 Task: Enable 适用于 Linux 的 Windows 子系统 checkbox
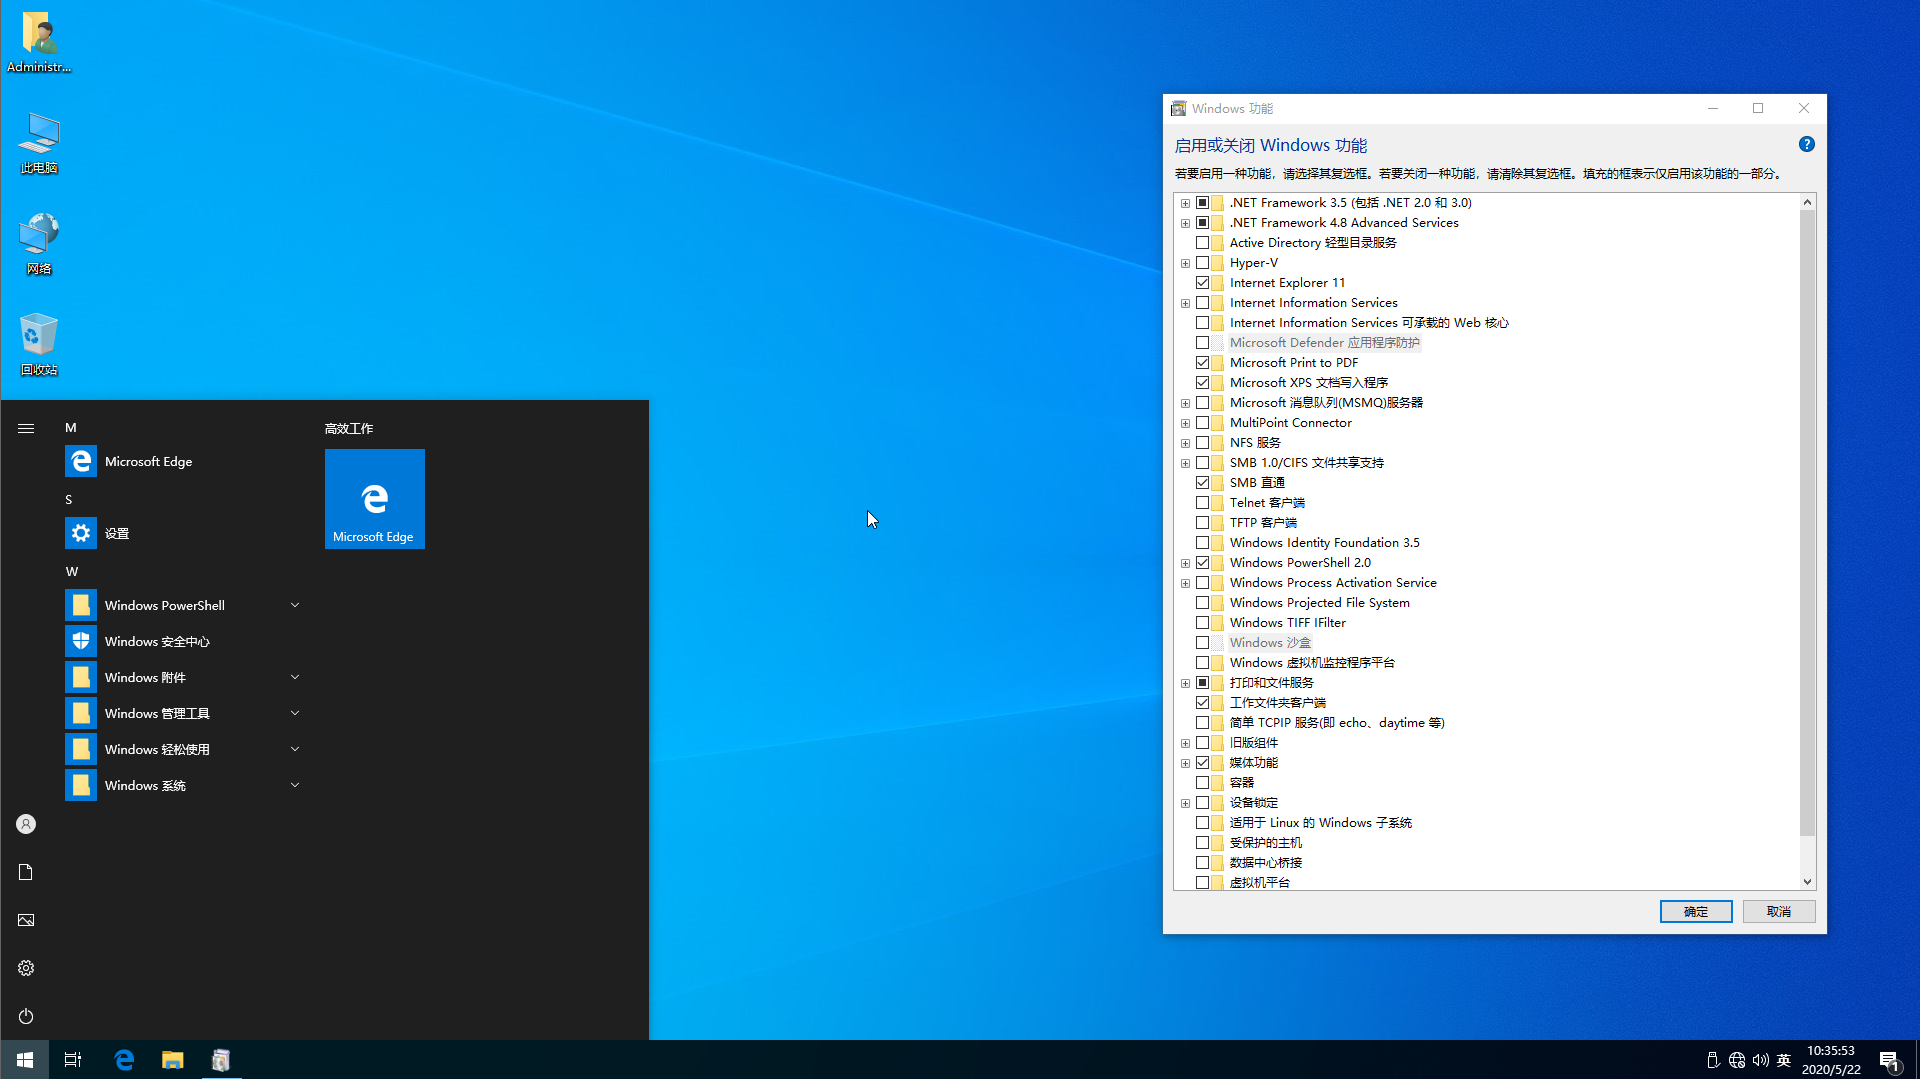point(1203,823)
